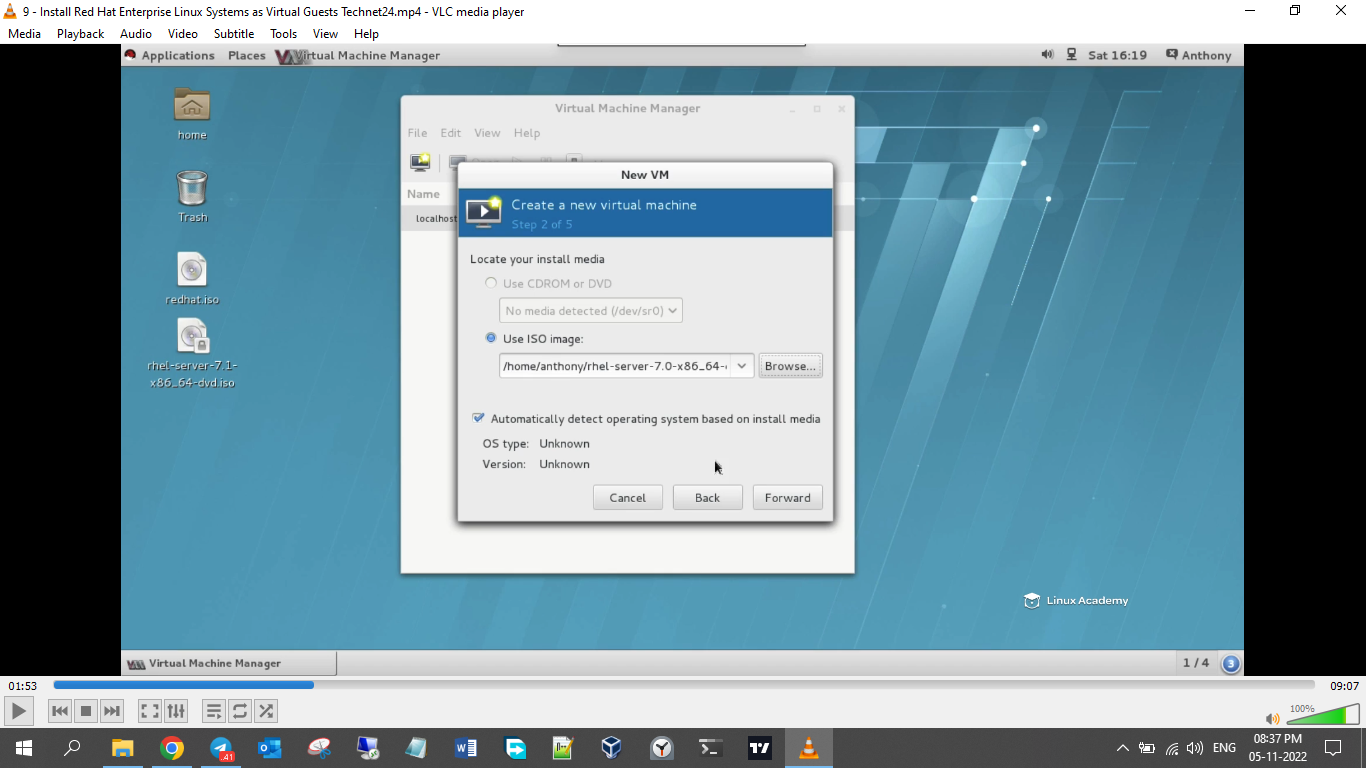
Task: Open TradingView from taskbar
Action: click(760, 748)
